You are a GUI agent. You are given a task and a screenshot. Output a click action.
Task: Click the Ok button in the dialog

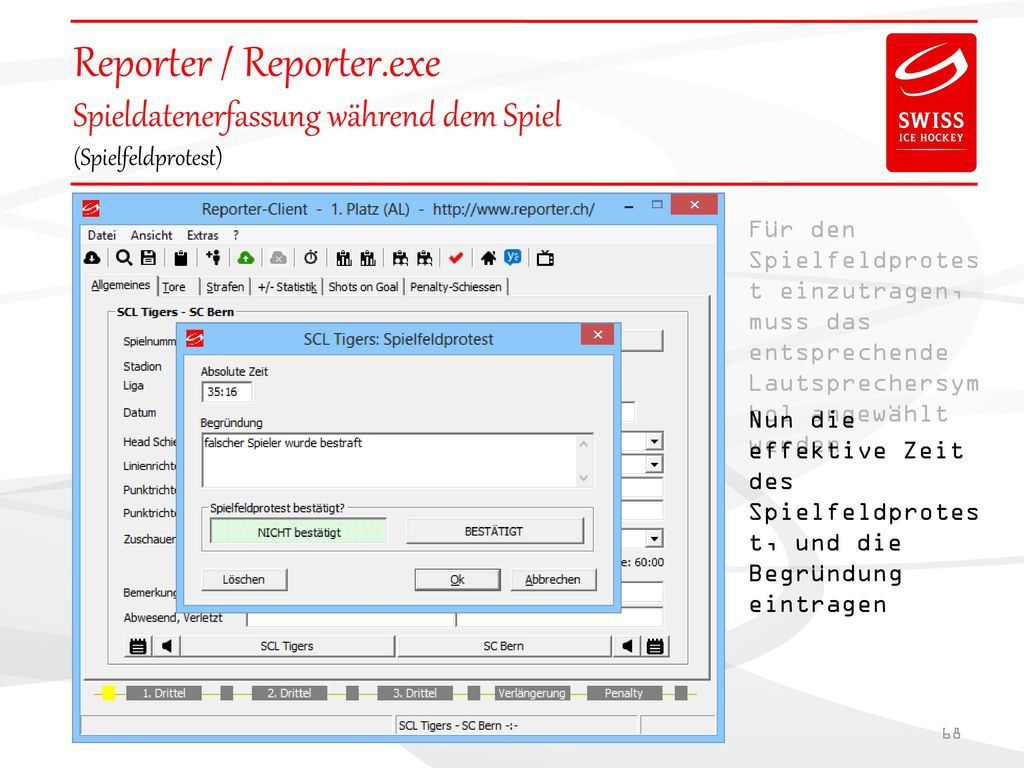pyautogui.click(x=457, y=579)
